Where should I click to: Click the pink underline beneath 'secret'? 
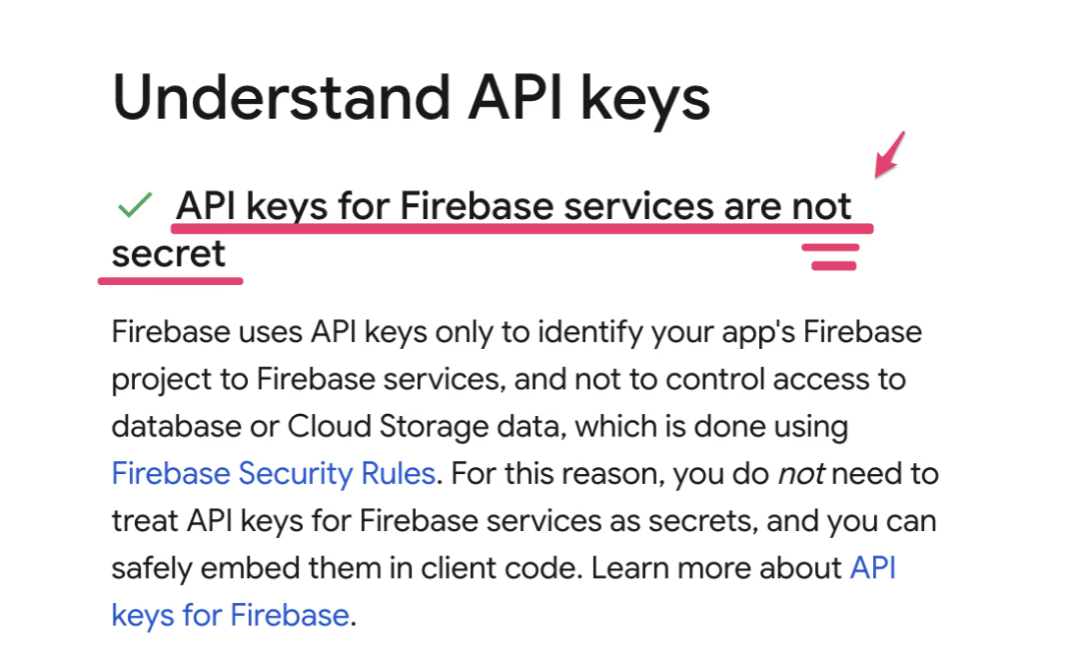click(170, 281)
